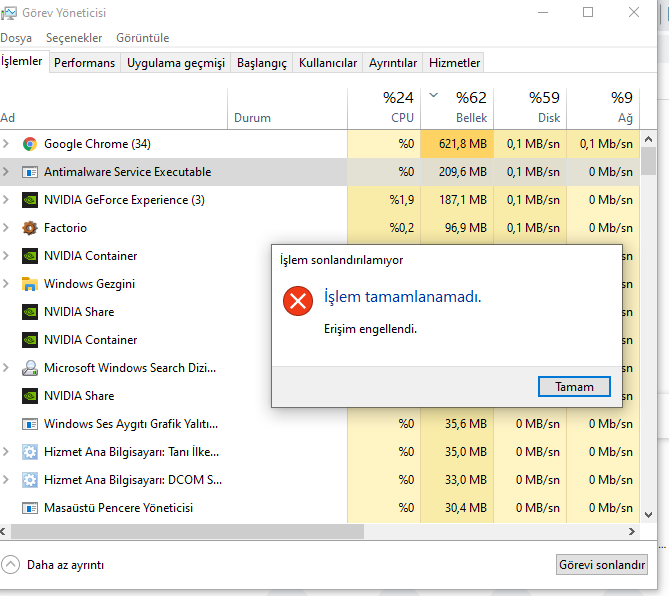Switch to the Performans tab
The height and width of the screenshot is (596, 669).
pyautogui.click(x=84, y=63)
